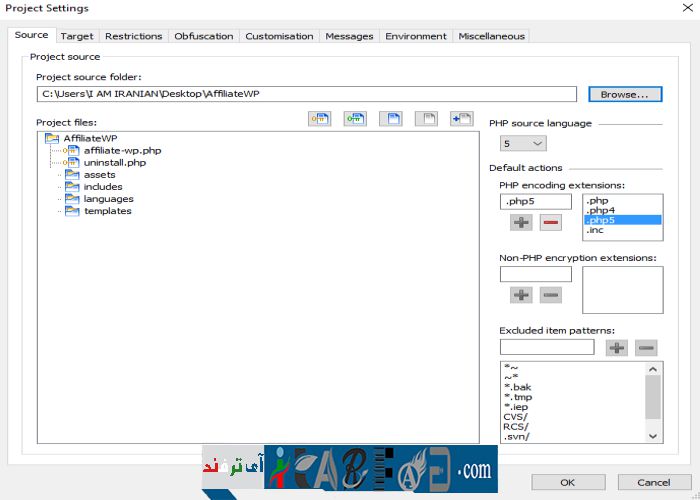Click the blue document icon above Project files

click(x=390, y=119)
